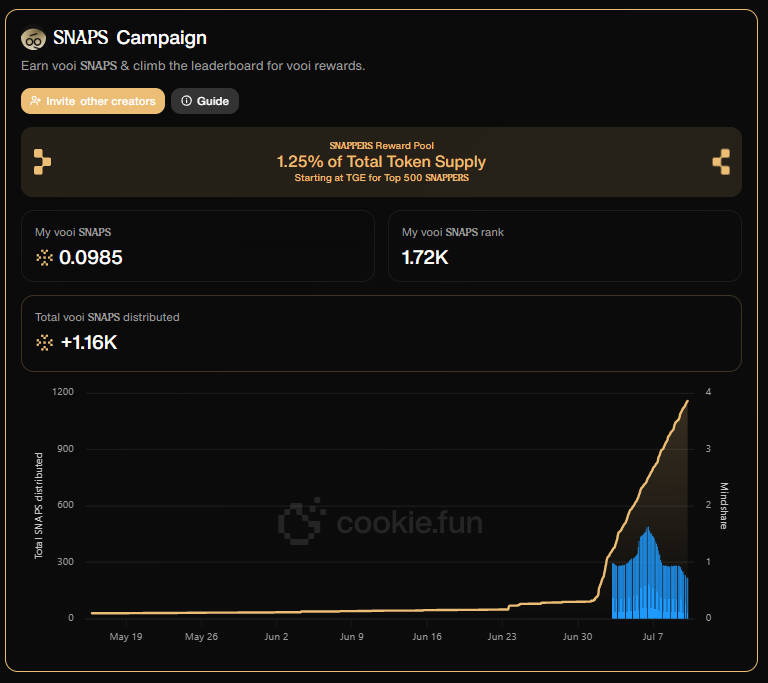Click the 'My vooi SNAPS' label
768x683 pixels.
point(73,232)
